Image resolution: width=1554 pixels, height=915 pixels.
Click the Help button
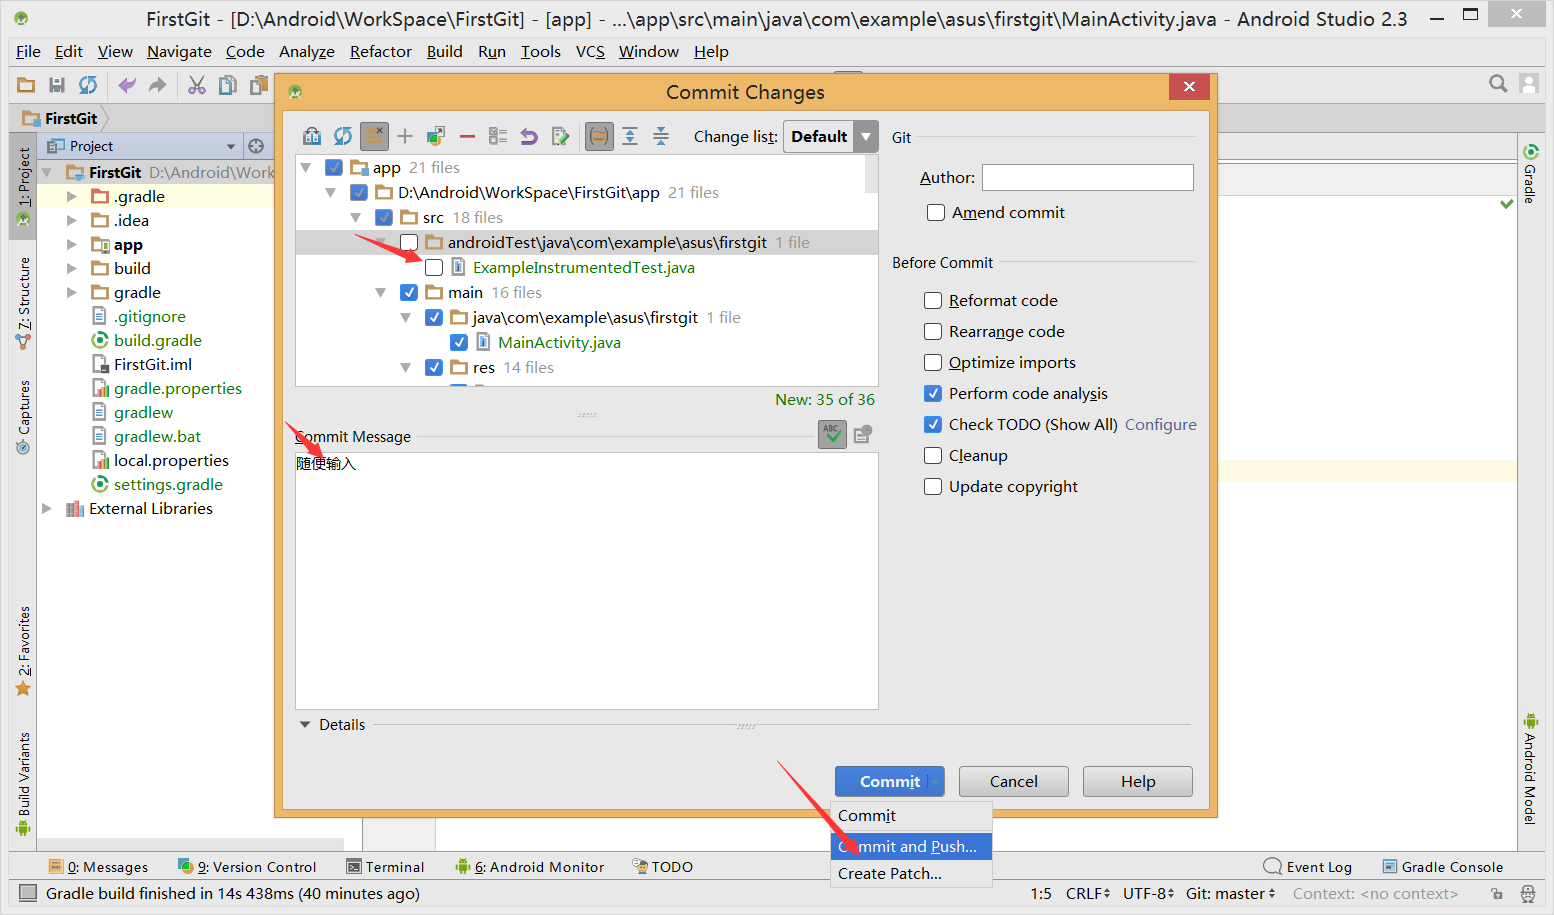[x=1138, y=782]
